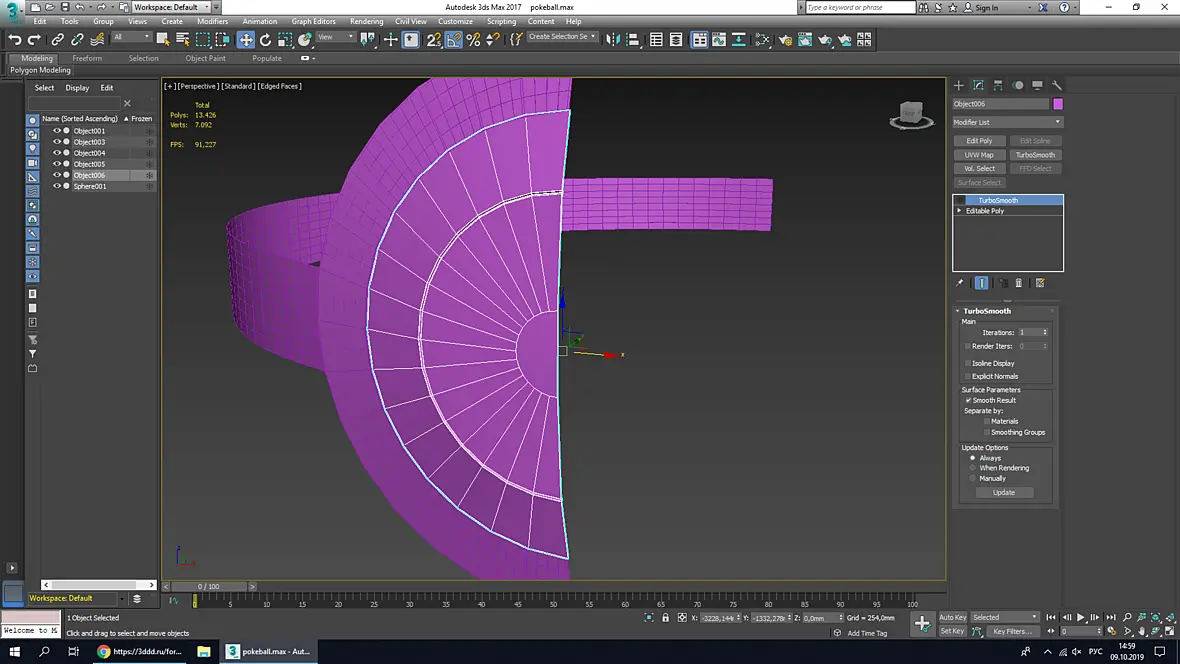Open Select by Name dialog icon

[182, 40]
